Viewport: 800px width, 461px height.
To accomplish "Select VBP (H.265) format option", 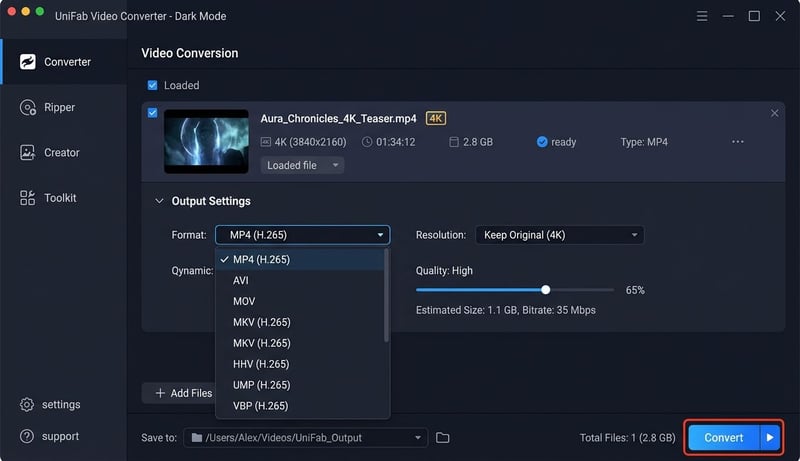I will pos(300,406).
